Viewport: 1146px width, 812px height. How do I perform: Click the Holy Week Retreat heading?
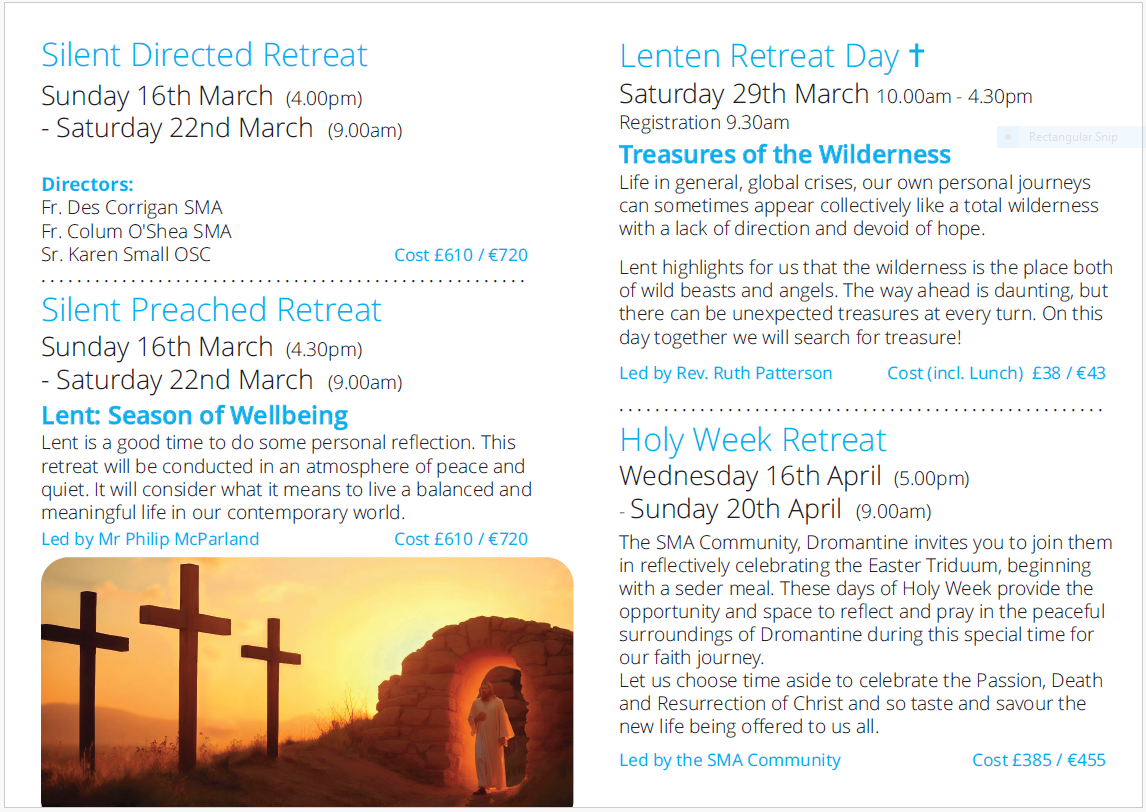753,440
